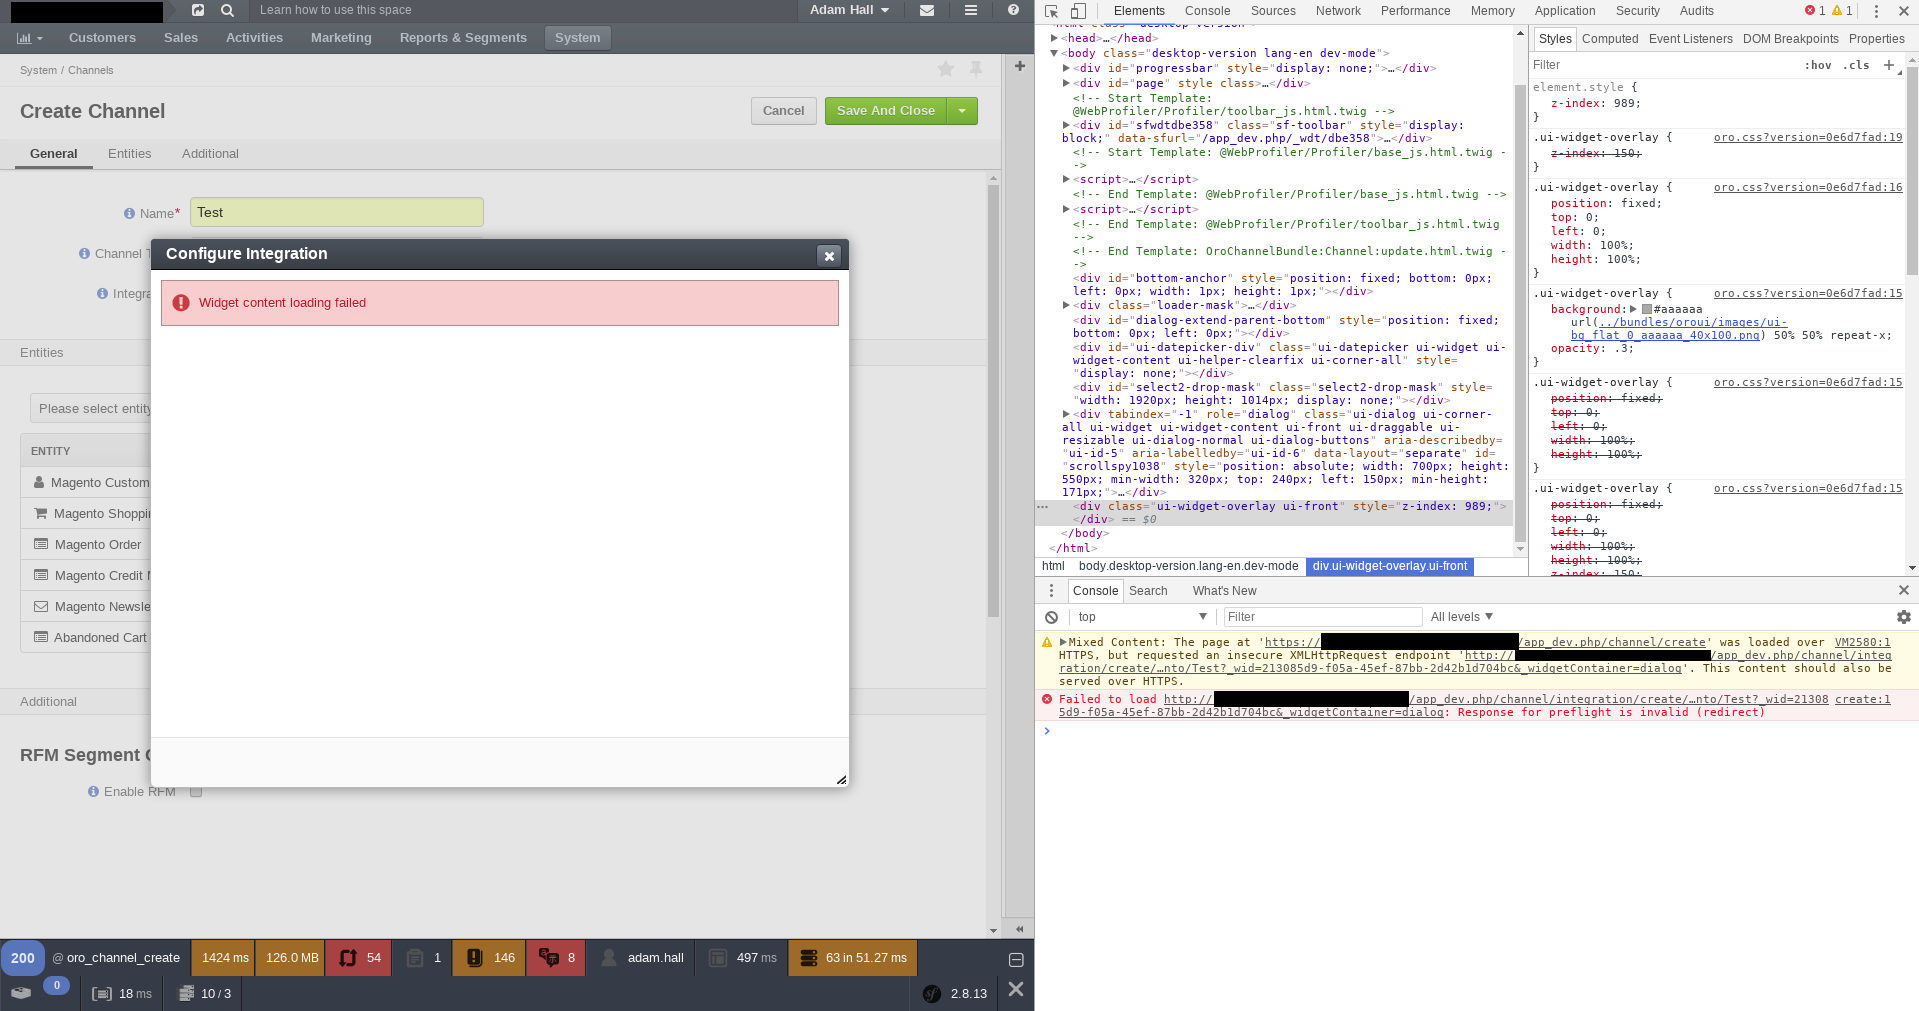
Task: Clear the console with the ban icon
Action: [x=1051, y=617]
